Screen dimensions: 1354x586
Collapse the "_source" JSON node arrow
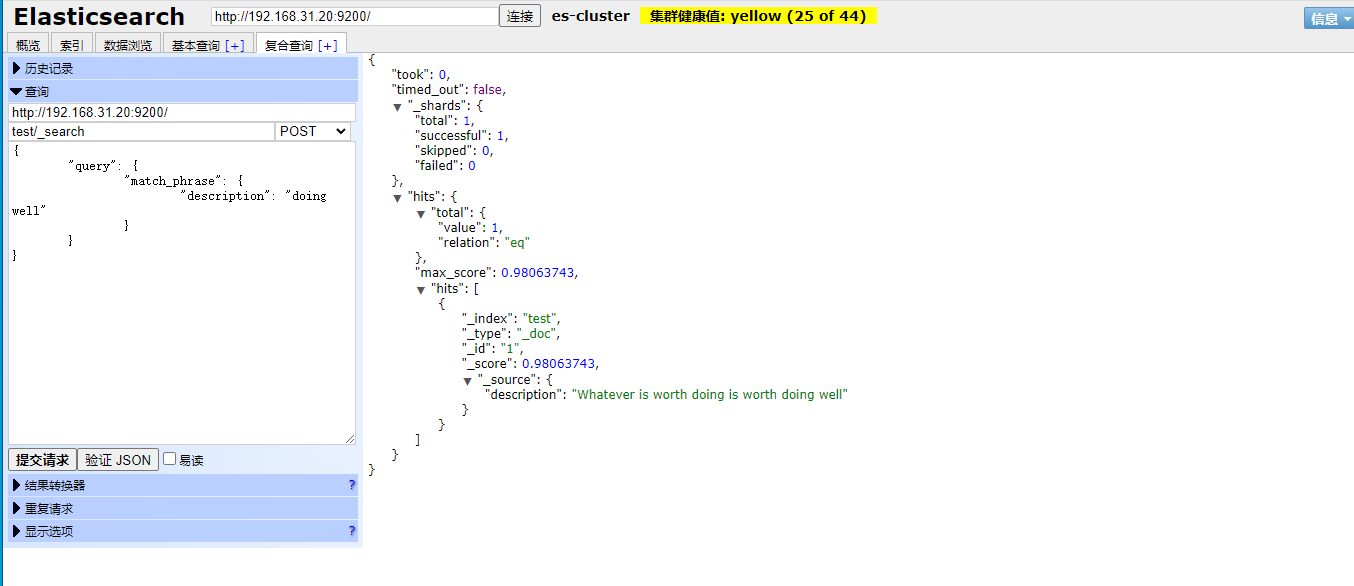point(468,381)
